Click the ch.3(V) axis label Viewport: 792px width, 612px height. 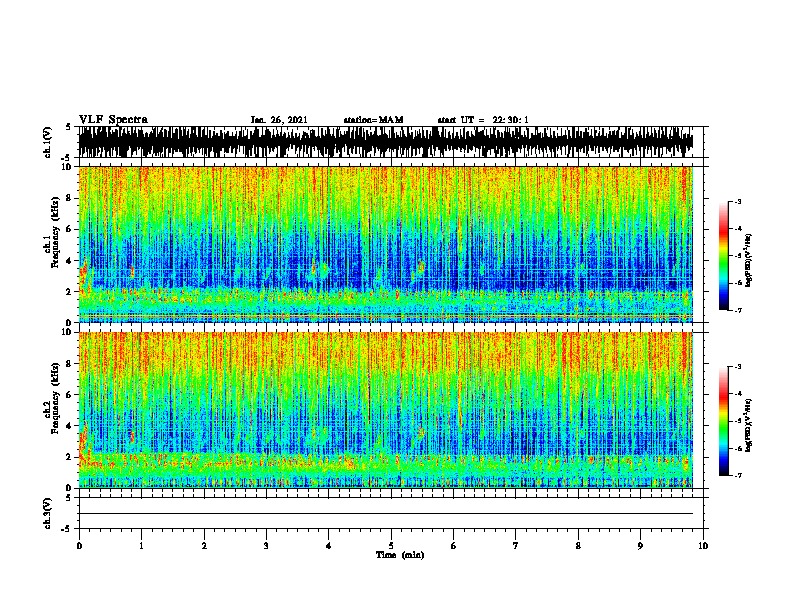[48, 513]
